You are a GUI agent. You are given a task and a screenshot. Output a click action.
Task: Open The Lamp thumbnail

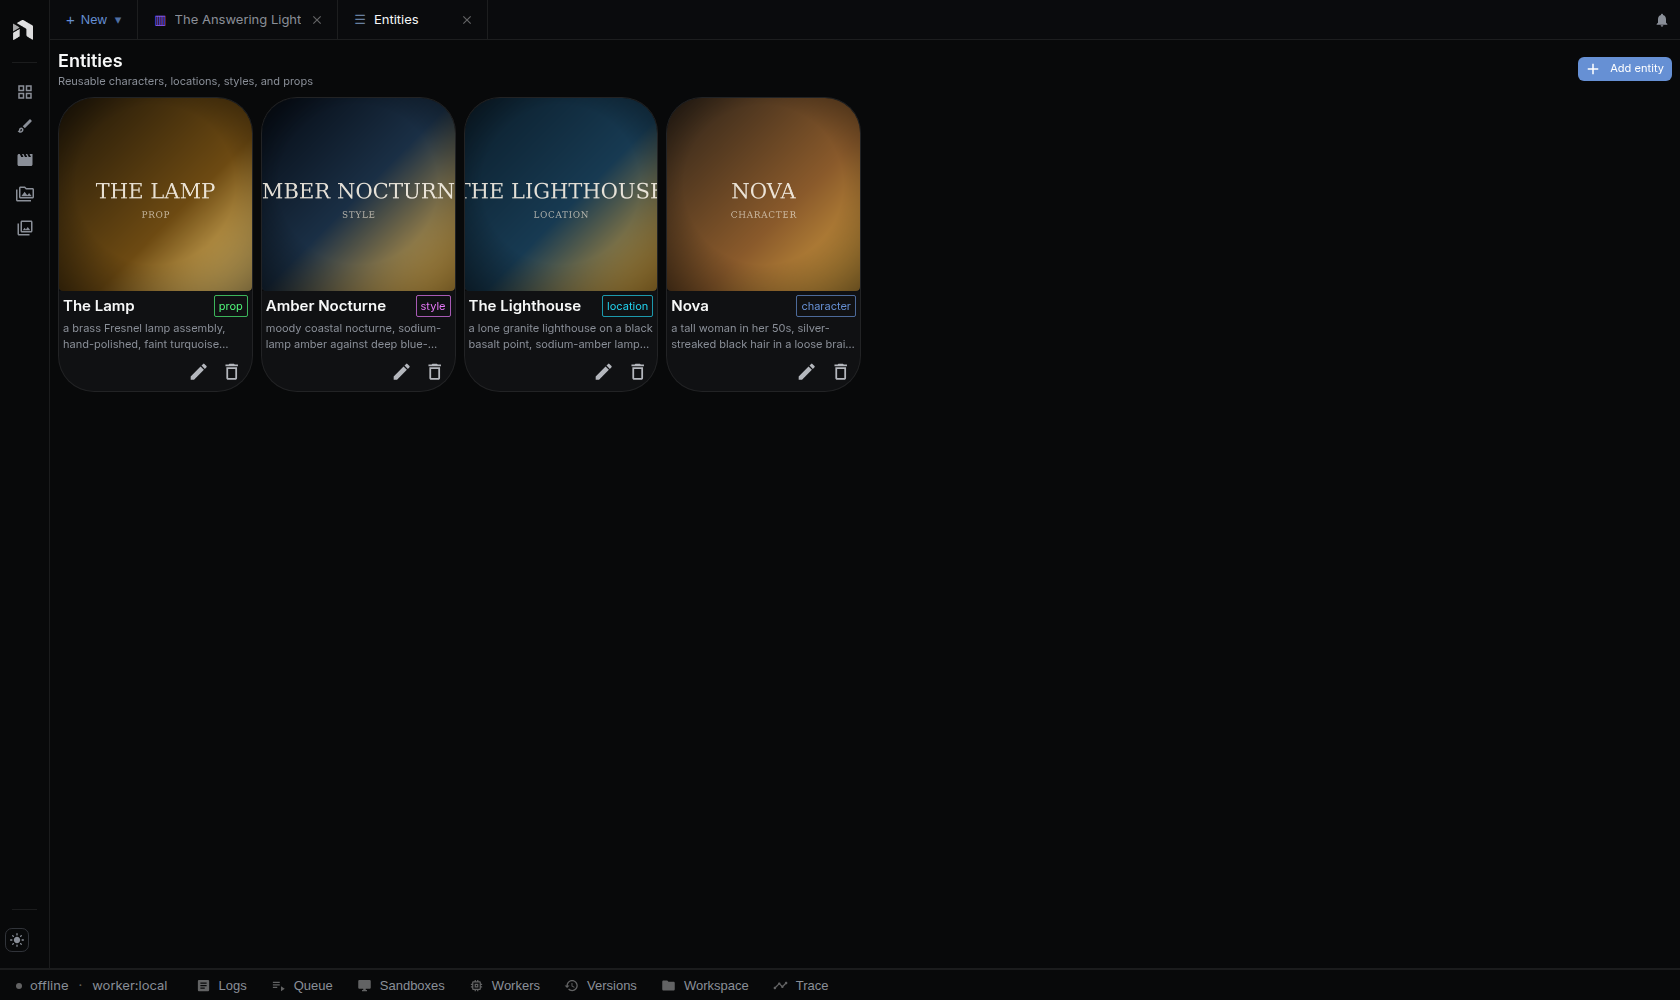coord(155,194)
